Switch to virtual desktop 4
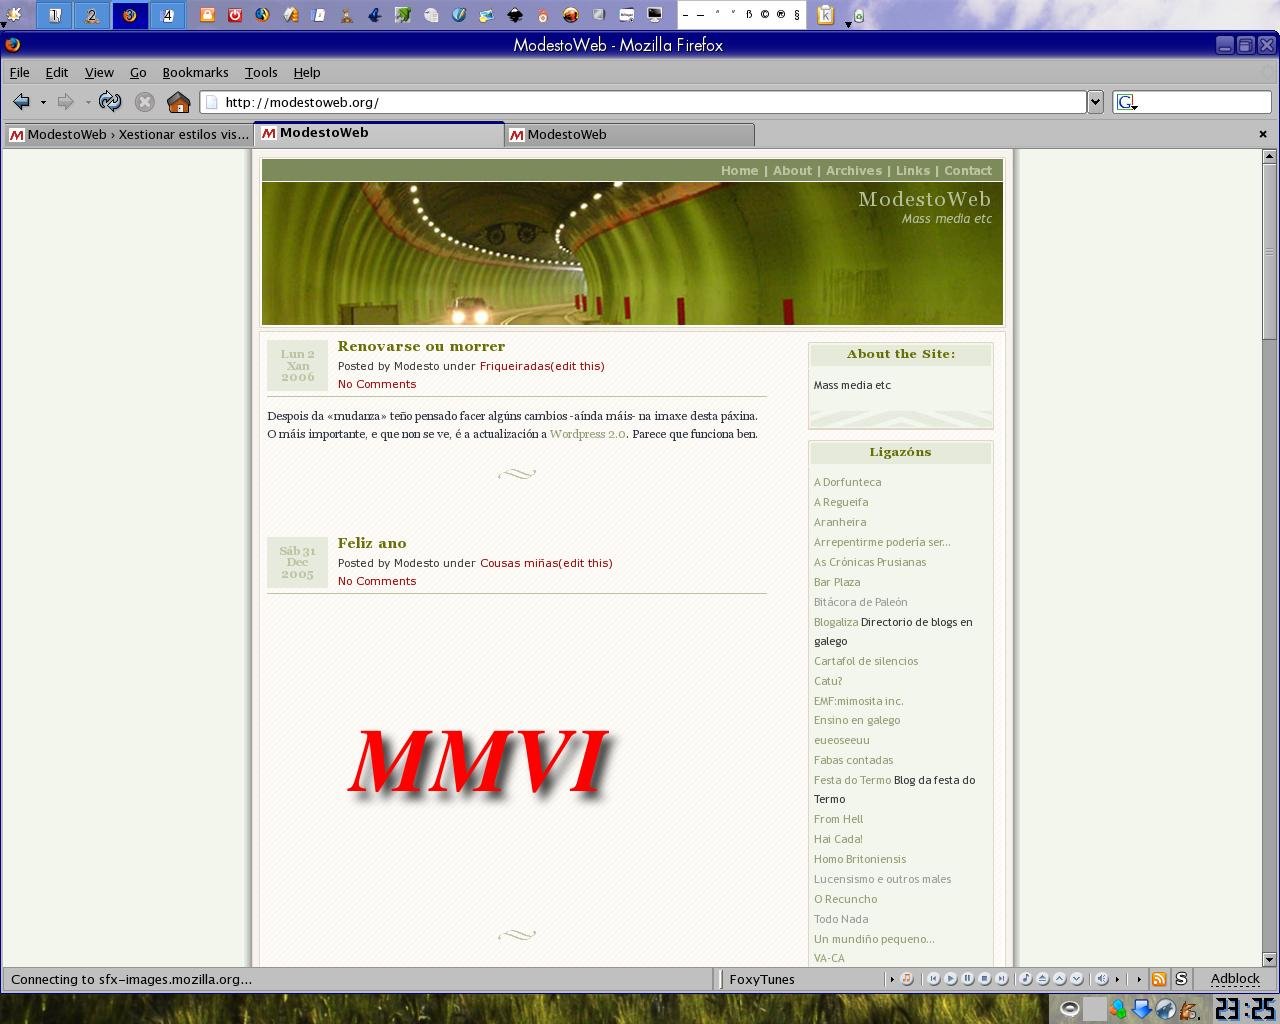Image resolution: width=1280 pixels, height=1024 pixels. pos(167,15)
